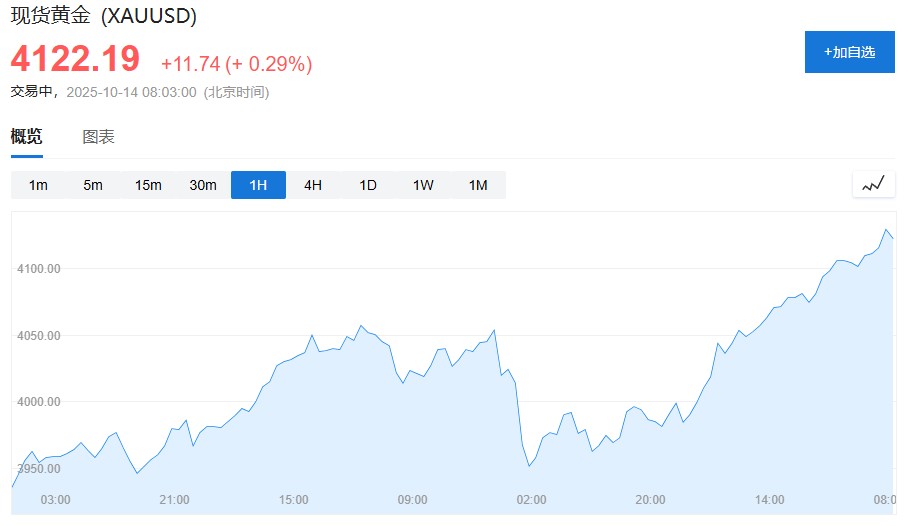
Task: Click the 现货黄金 (XAUUSD) title
Action: pos(103,17)
